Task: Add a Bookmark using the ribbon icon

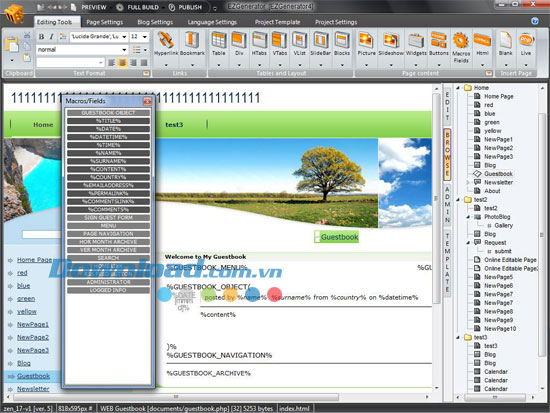Action: [192, 44]
